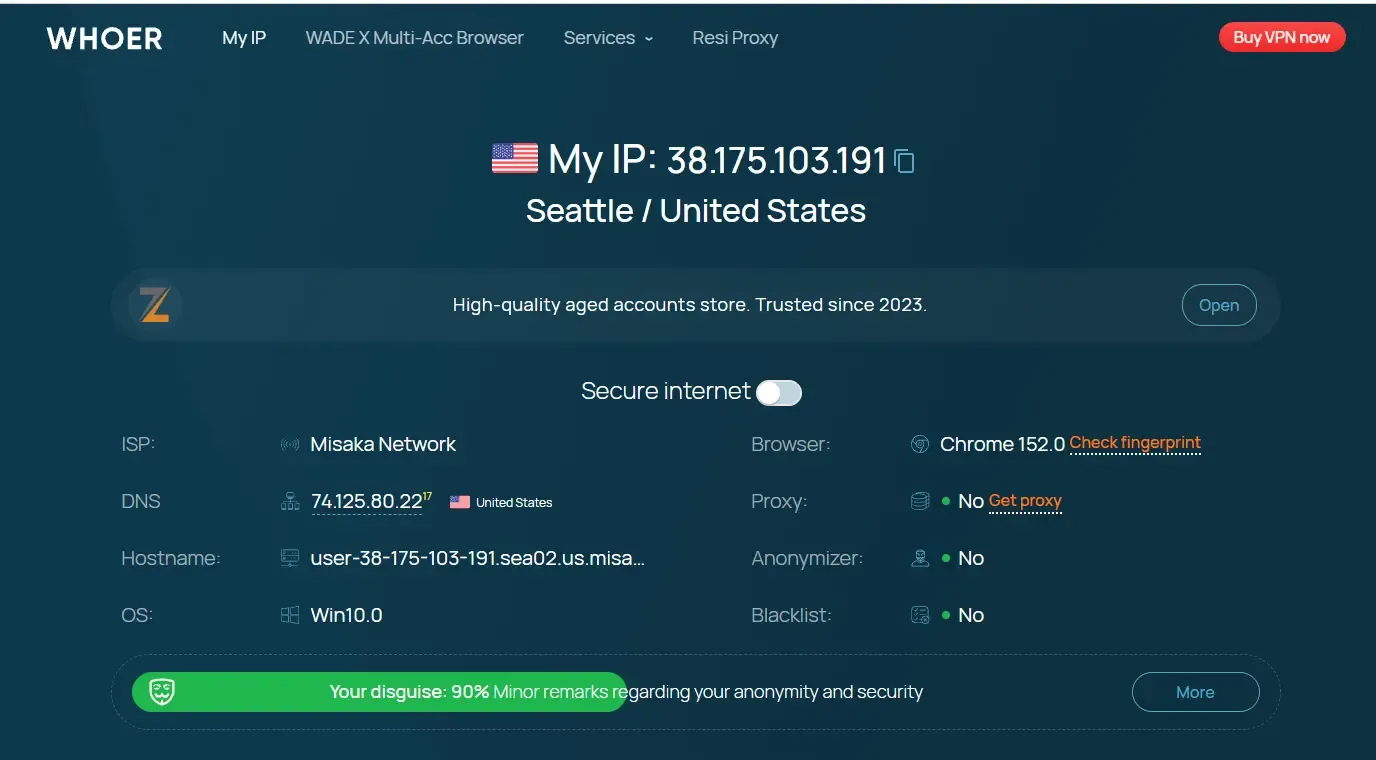Expand the Services dropdown menu

coord(608,38)
